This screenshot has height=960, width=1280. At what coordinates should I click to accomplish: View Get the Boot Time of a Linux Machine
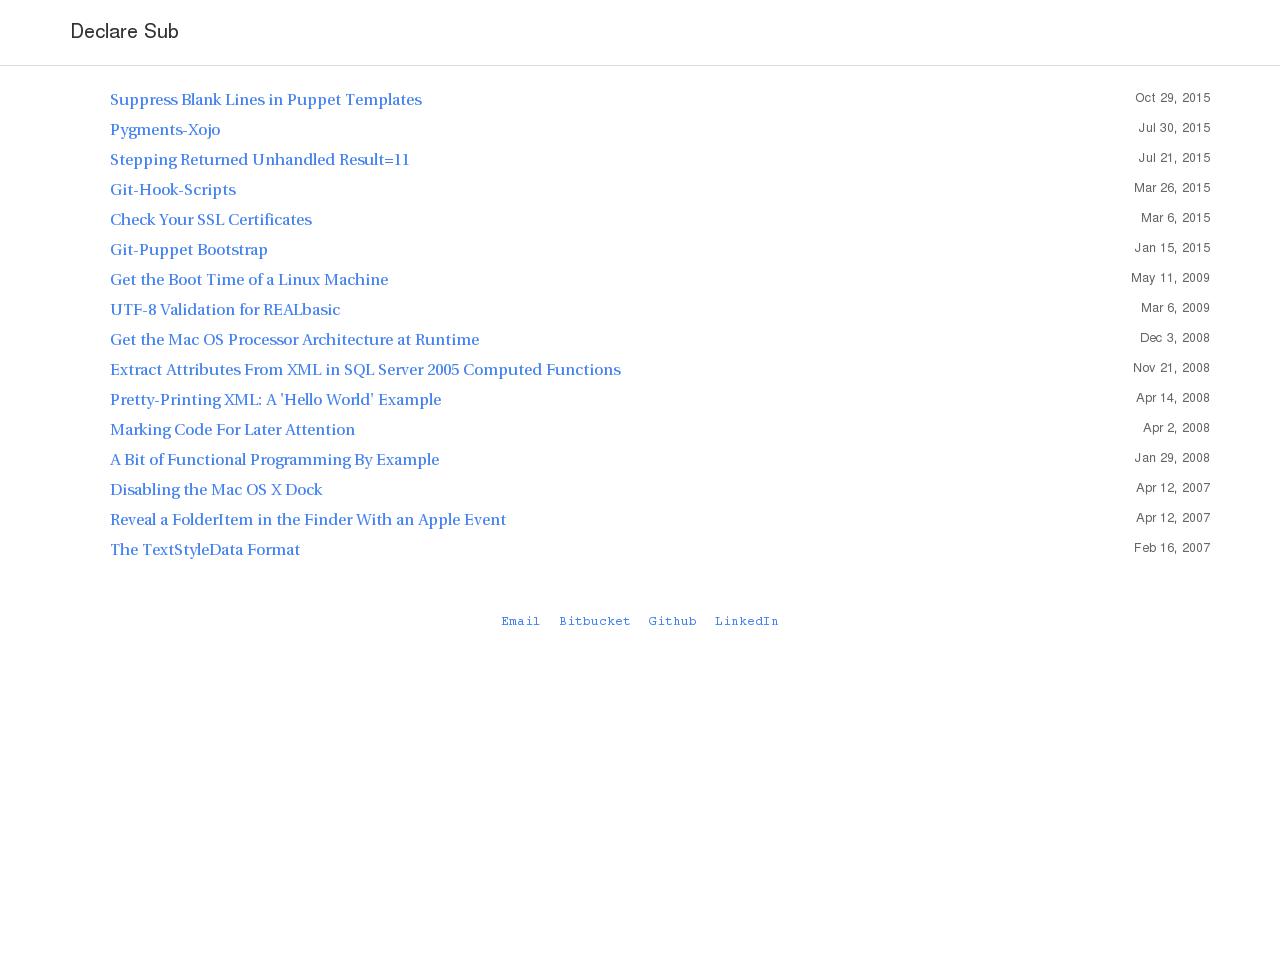click(249, 280)
